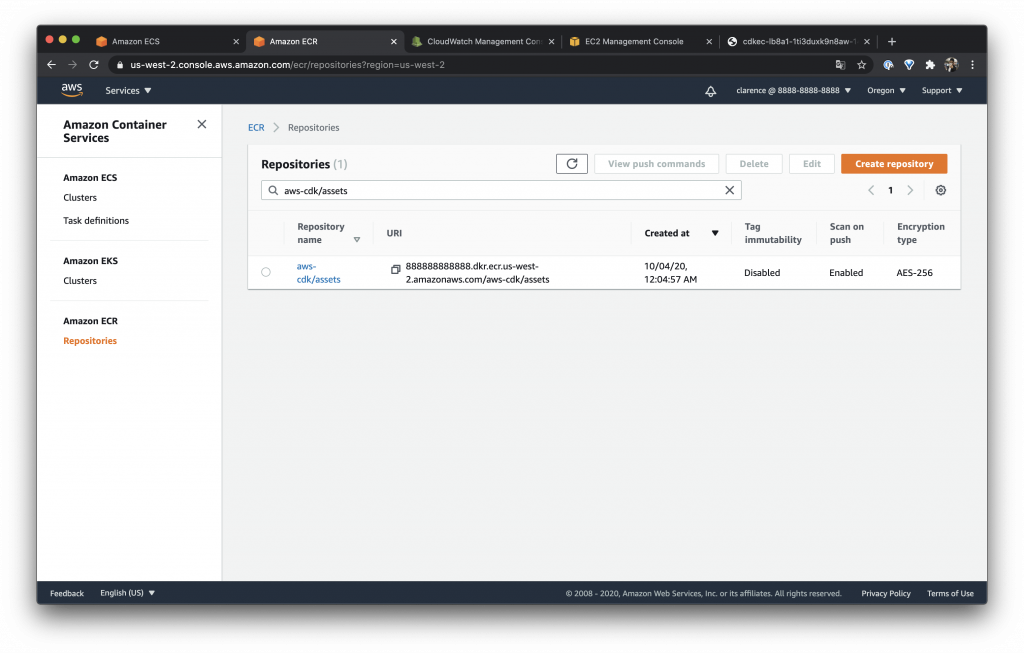
Task: Click the Enabled scan on push cell
Action: (x=846, y=272)
